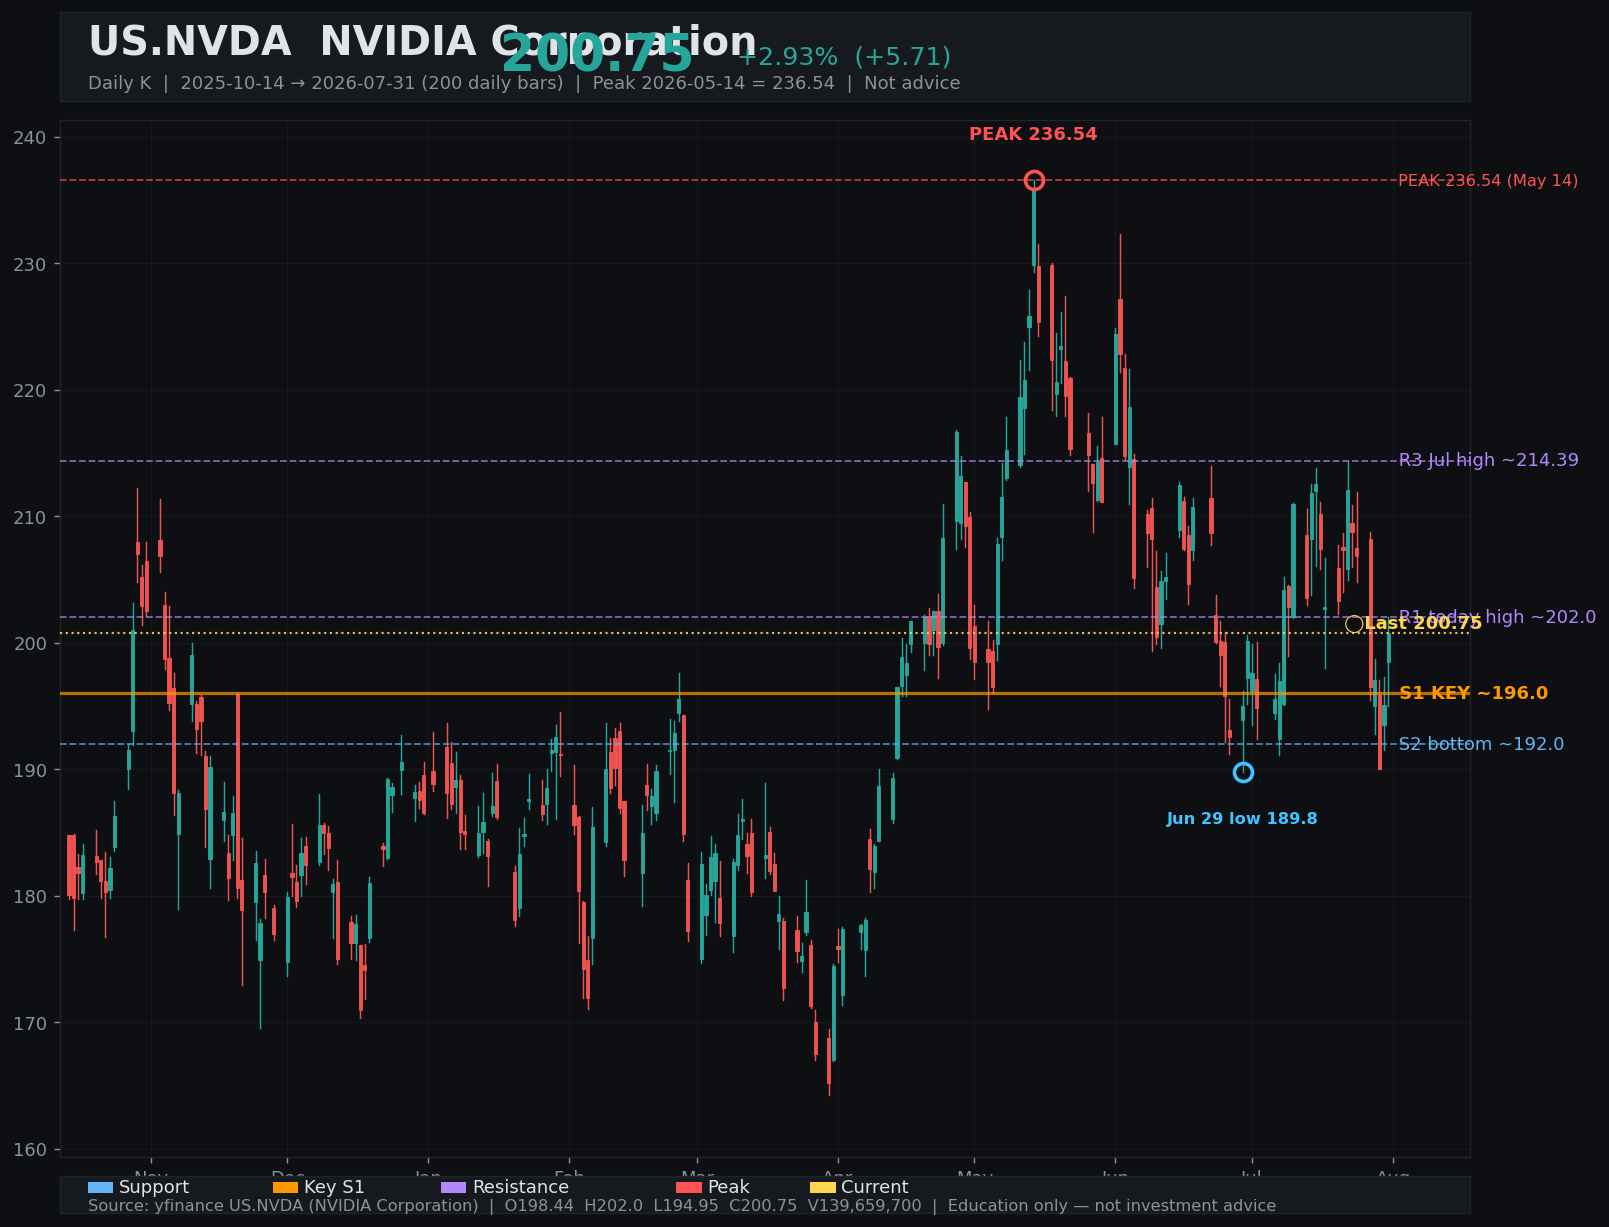The image size is (1609, 1227).
Task: Click the "R3 Jul high ~214.39" label
Action: coord(1489,460)
